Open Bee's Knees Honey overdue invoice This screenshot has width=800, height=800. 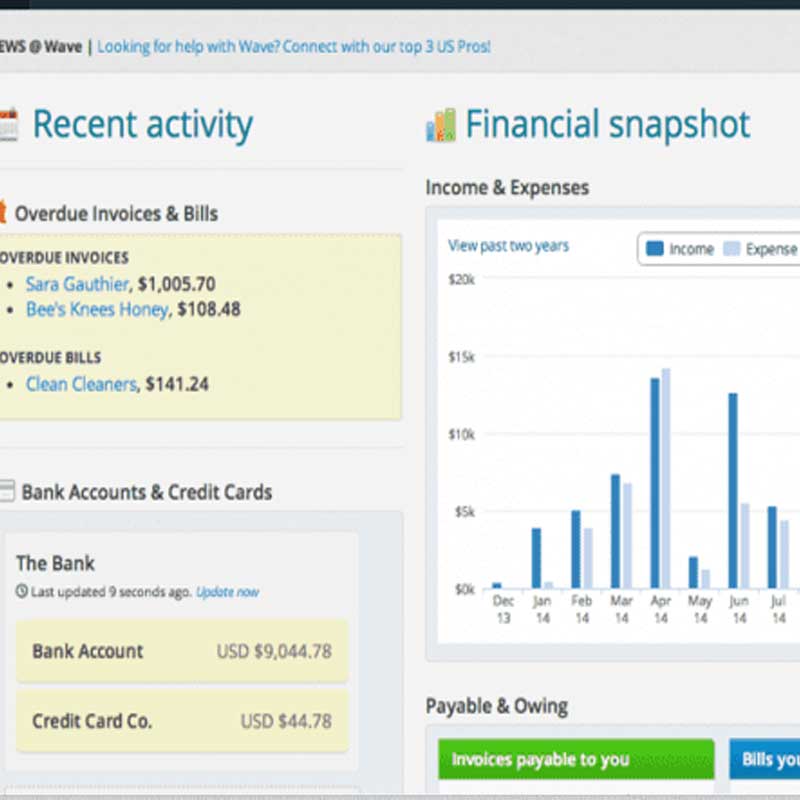click(x=97, y=310)
